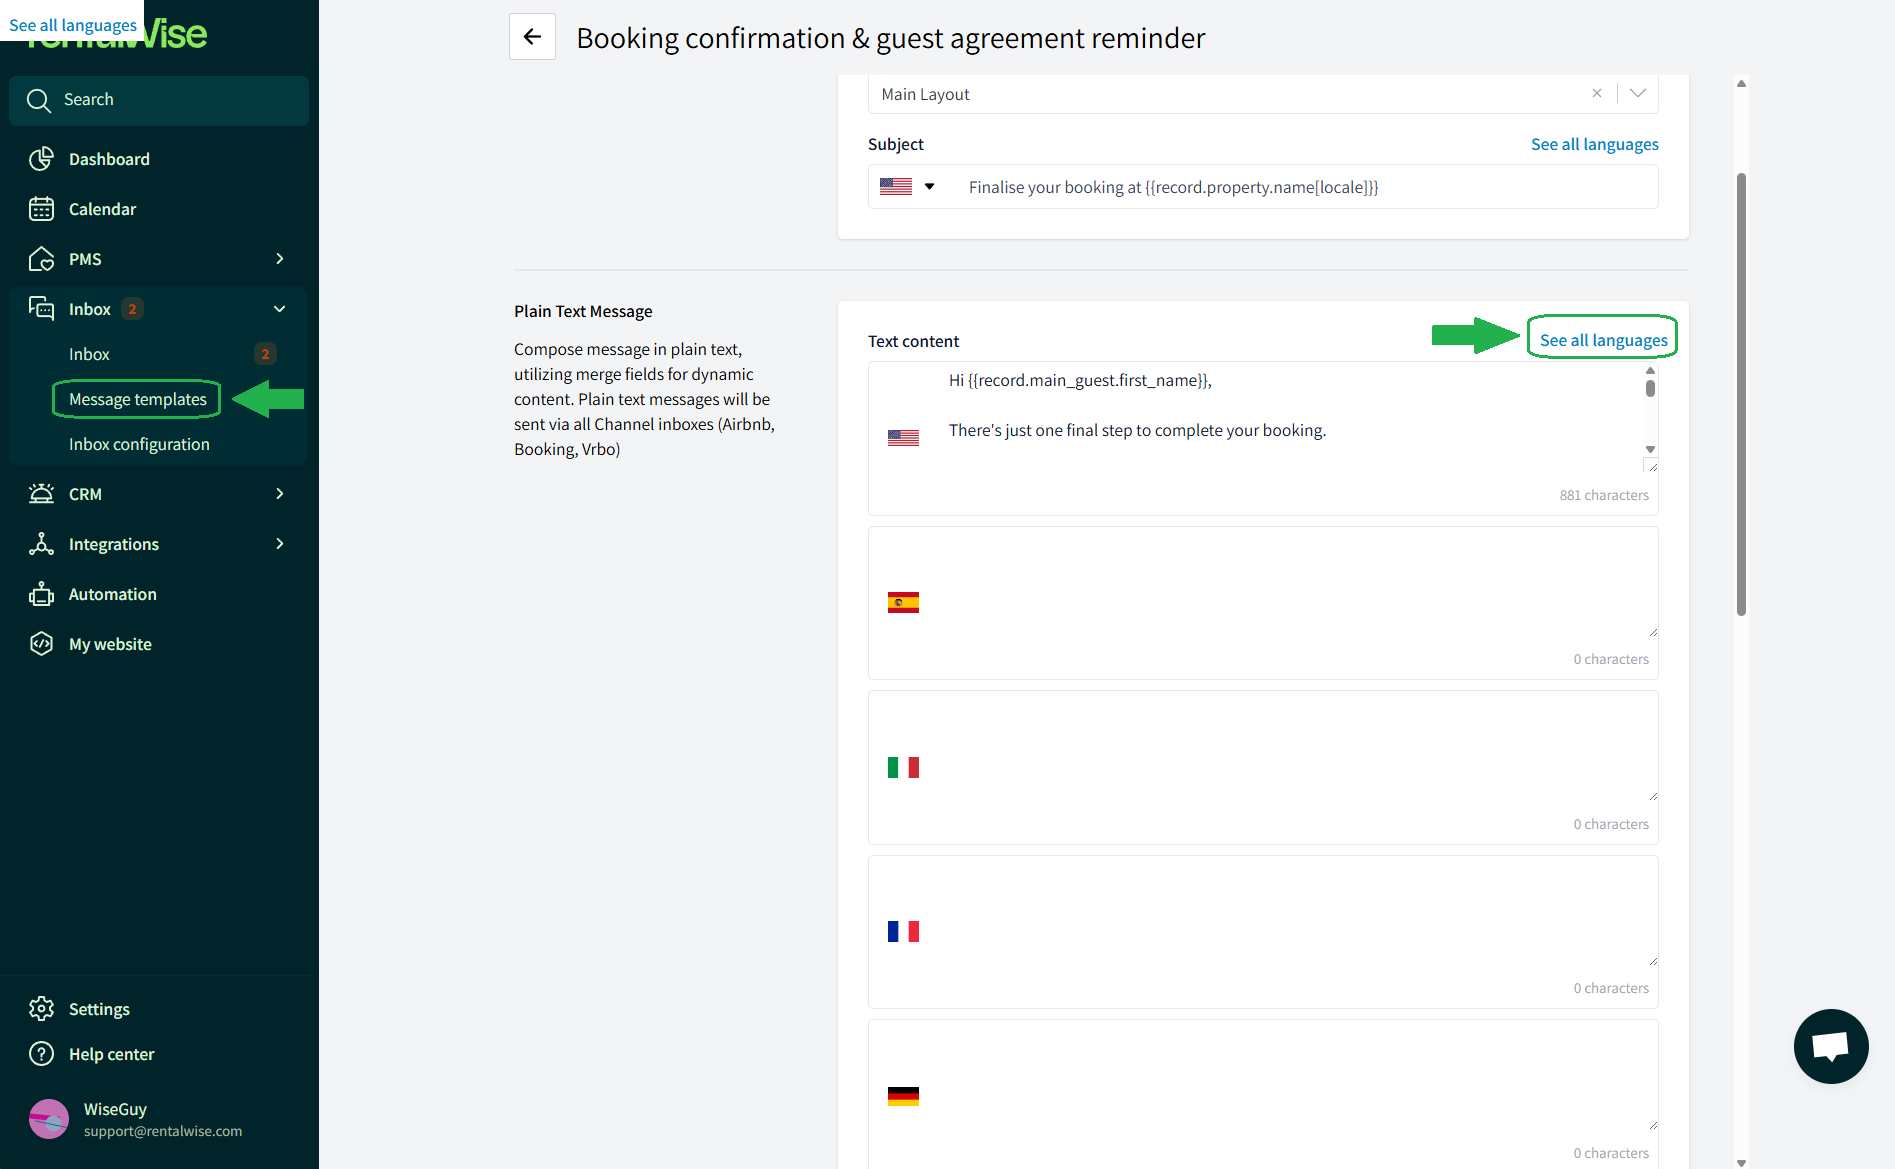
Task: Click the Help center question icon
Action: click(41, 1054)
